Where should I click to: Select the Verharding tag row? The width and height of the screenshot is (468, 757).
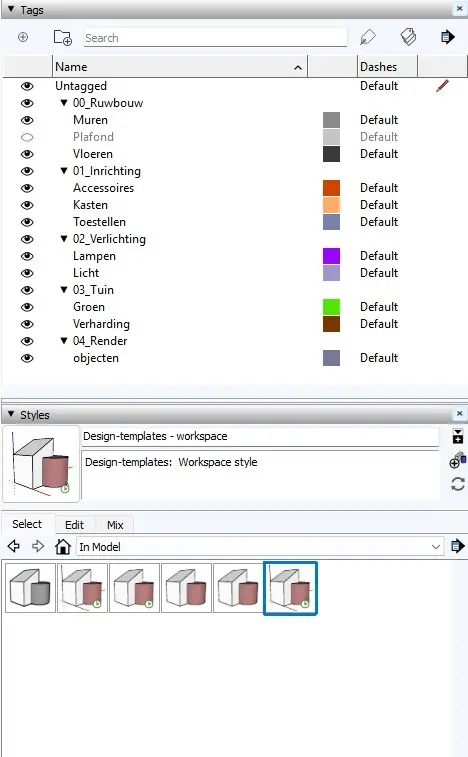(101, 324)
